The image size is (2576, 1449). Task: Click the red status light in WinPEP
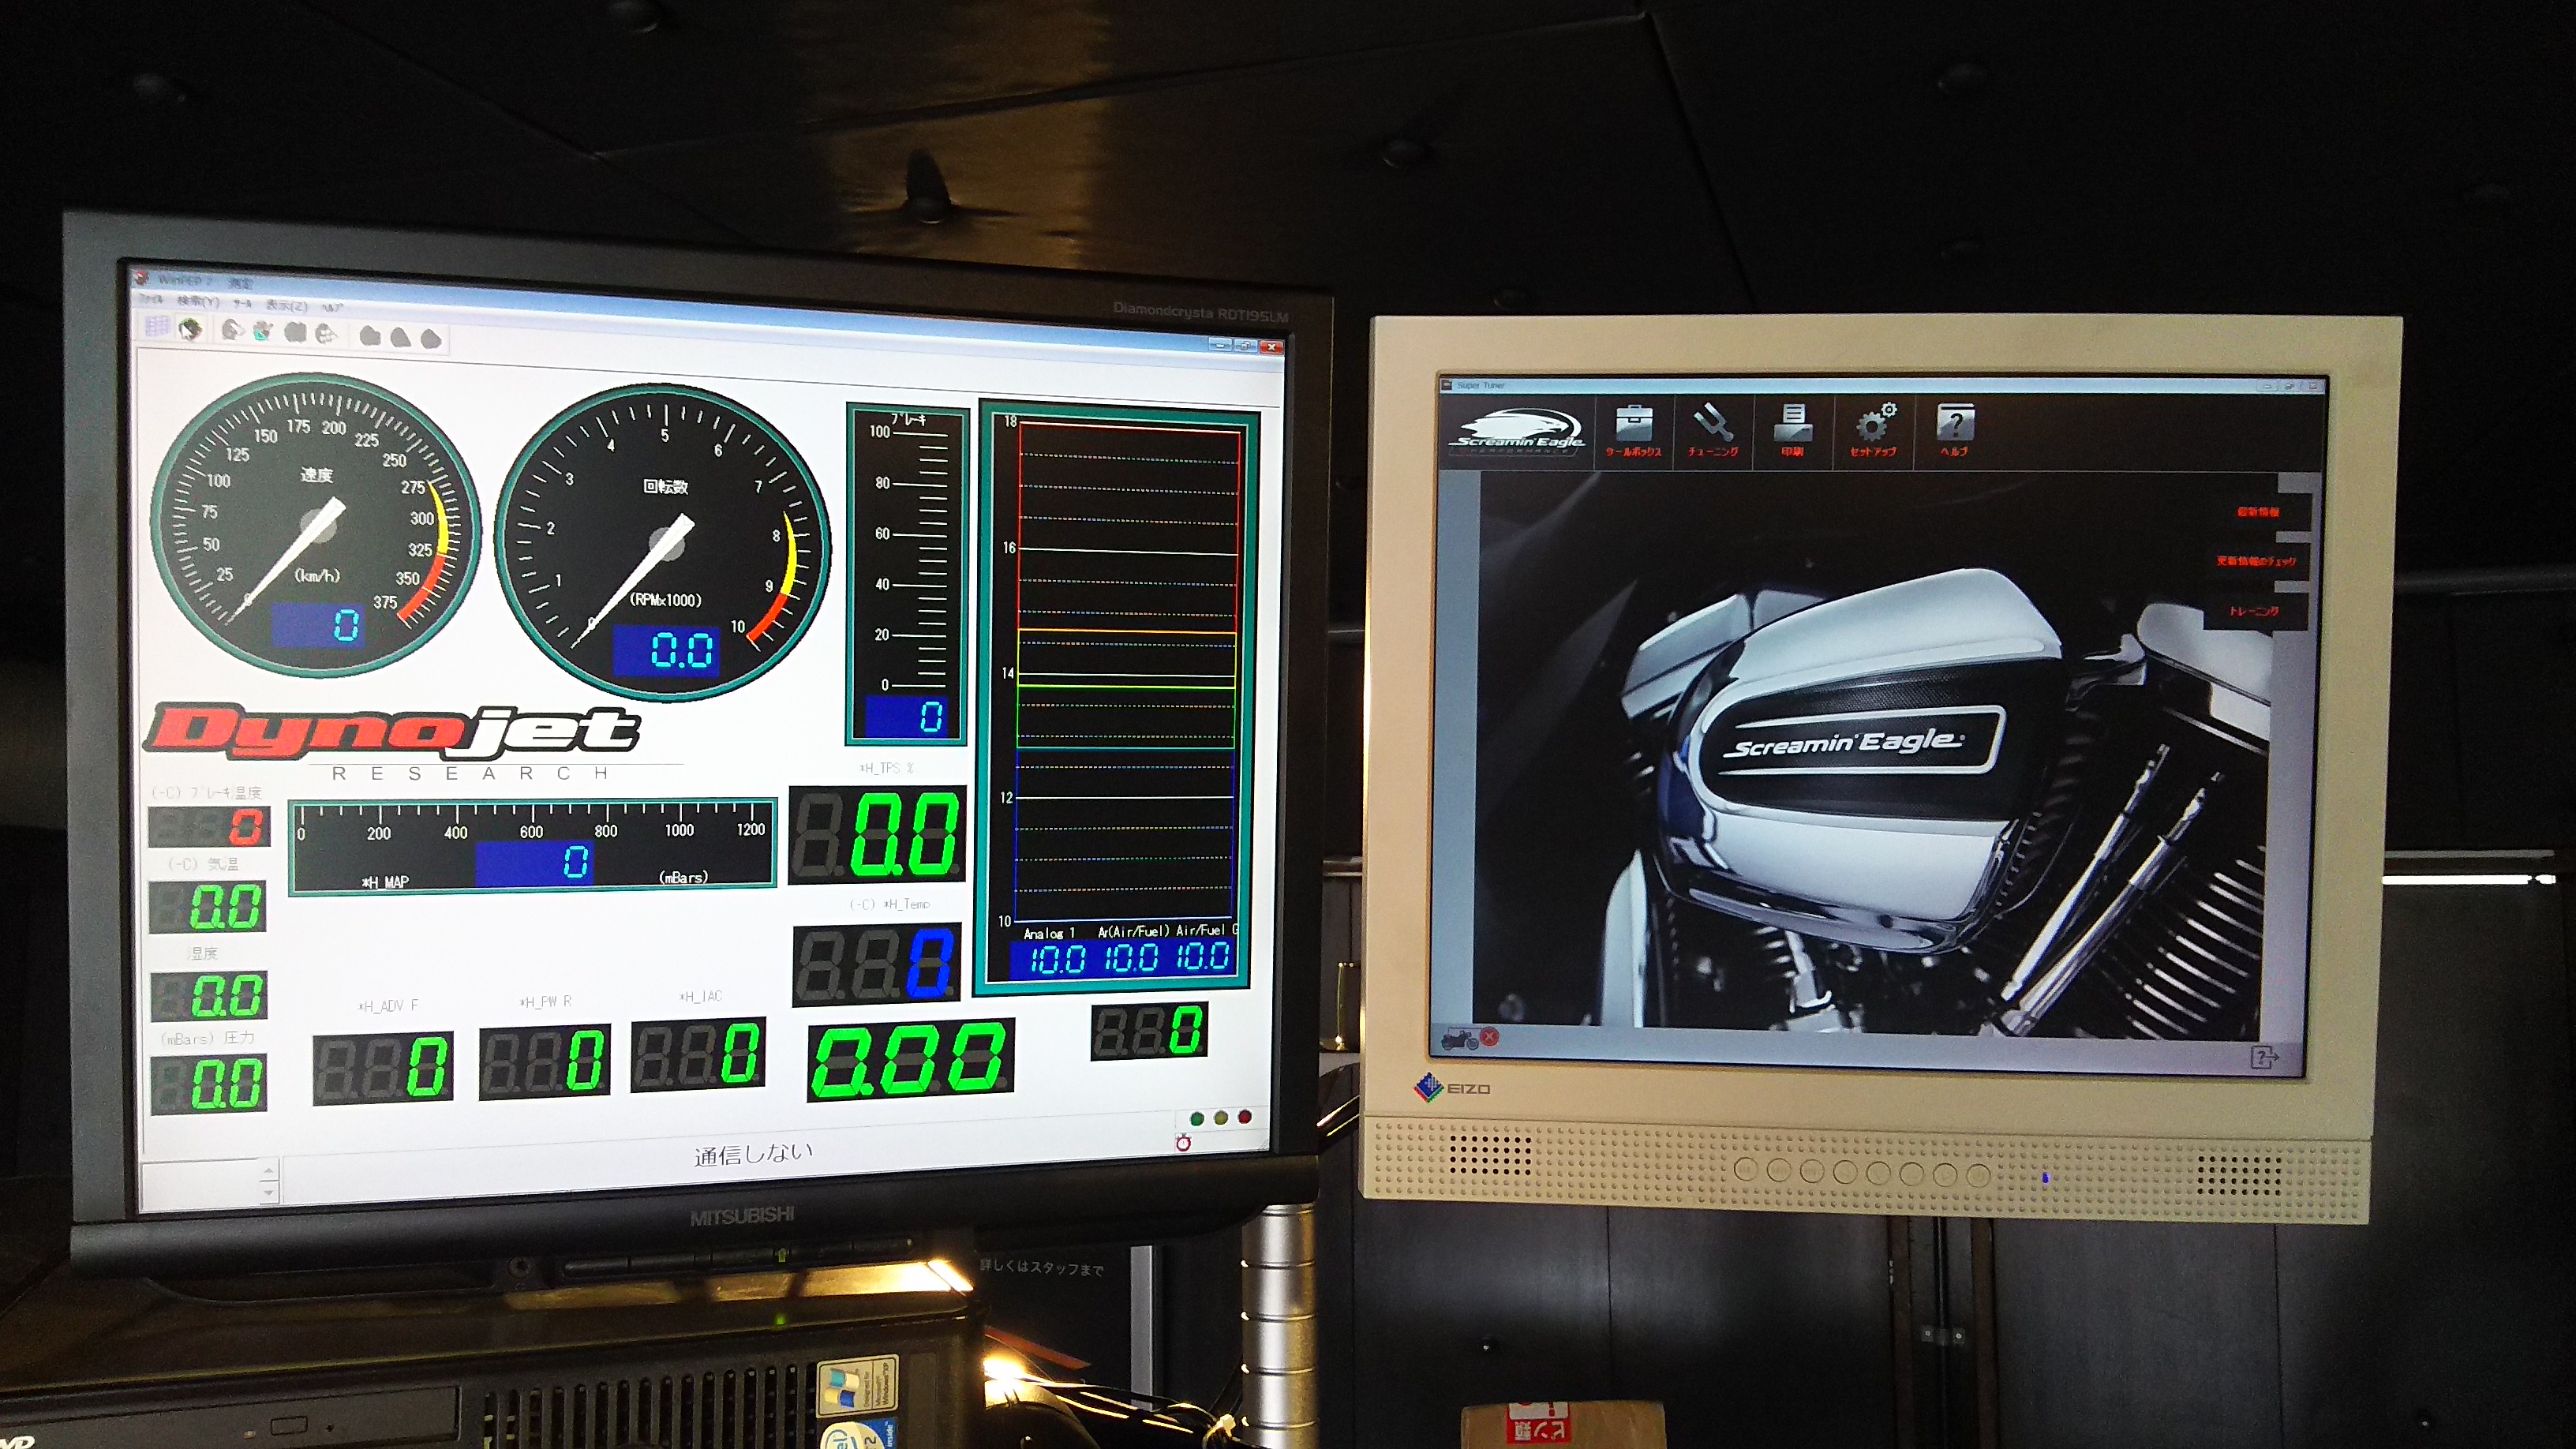[x=1245, y=1116]
